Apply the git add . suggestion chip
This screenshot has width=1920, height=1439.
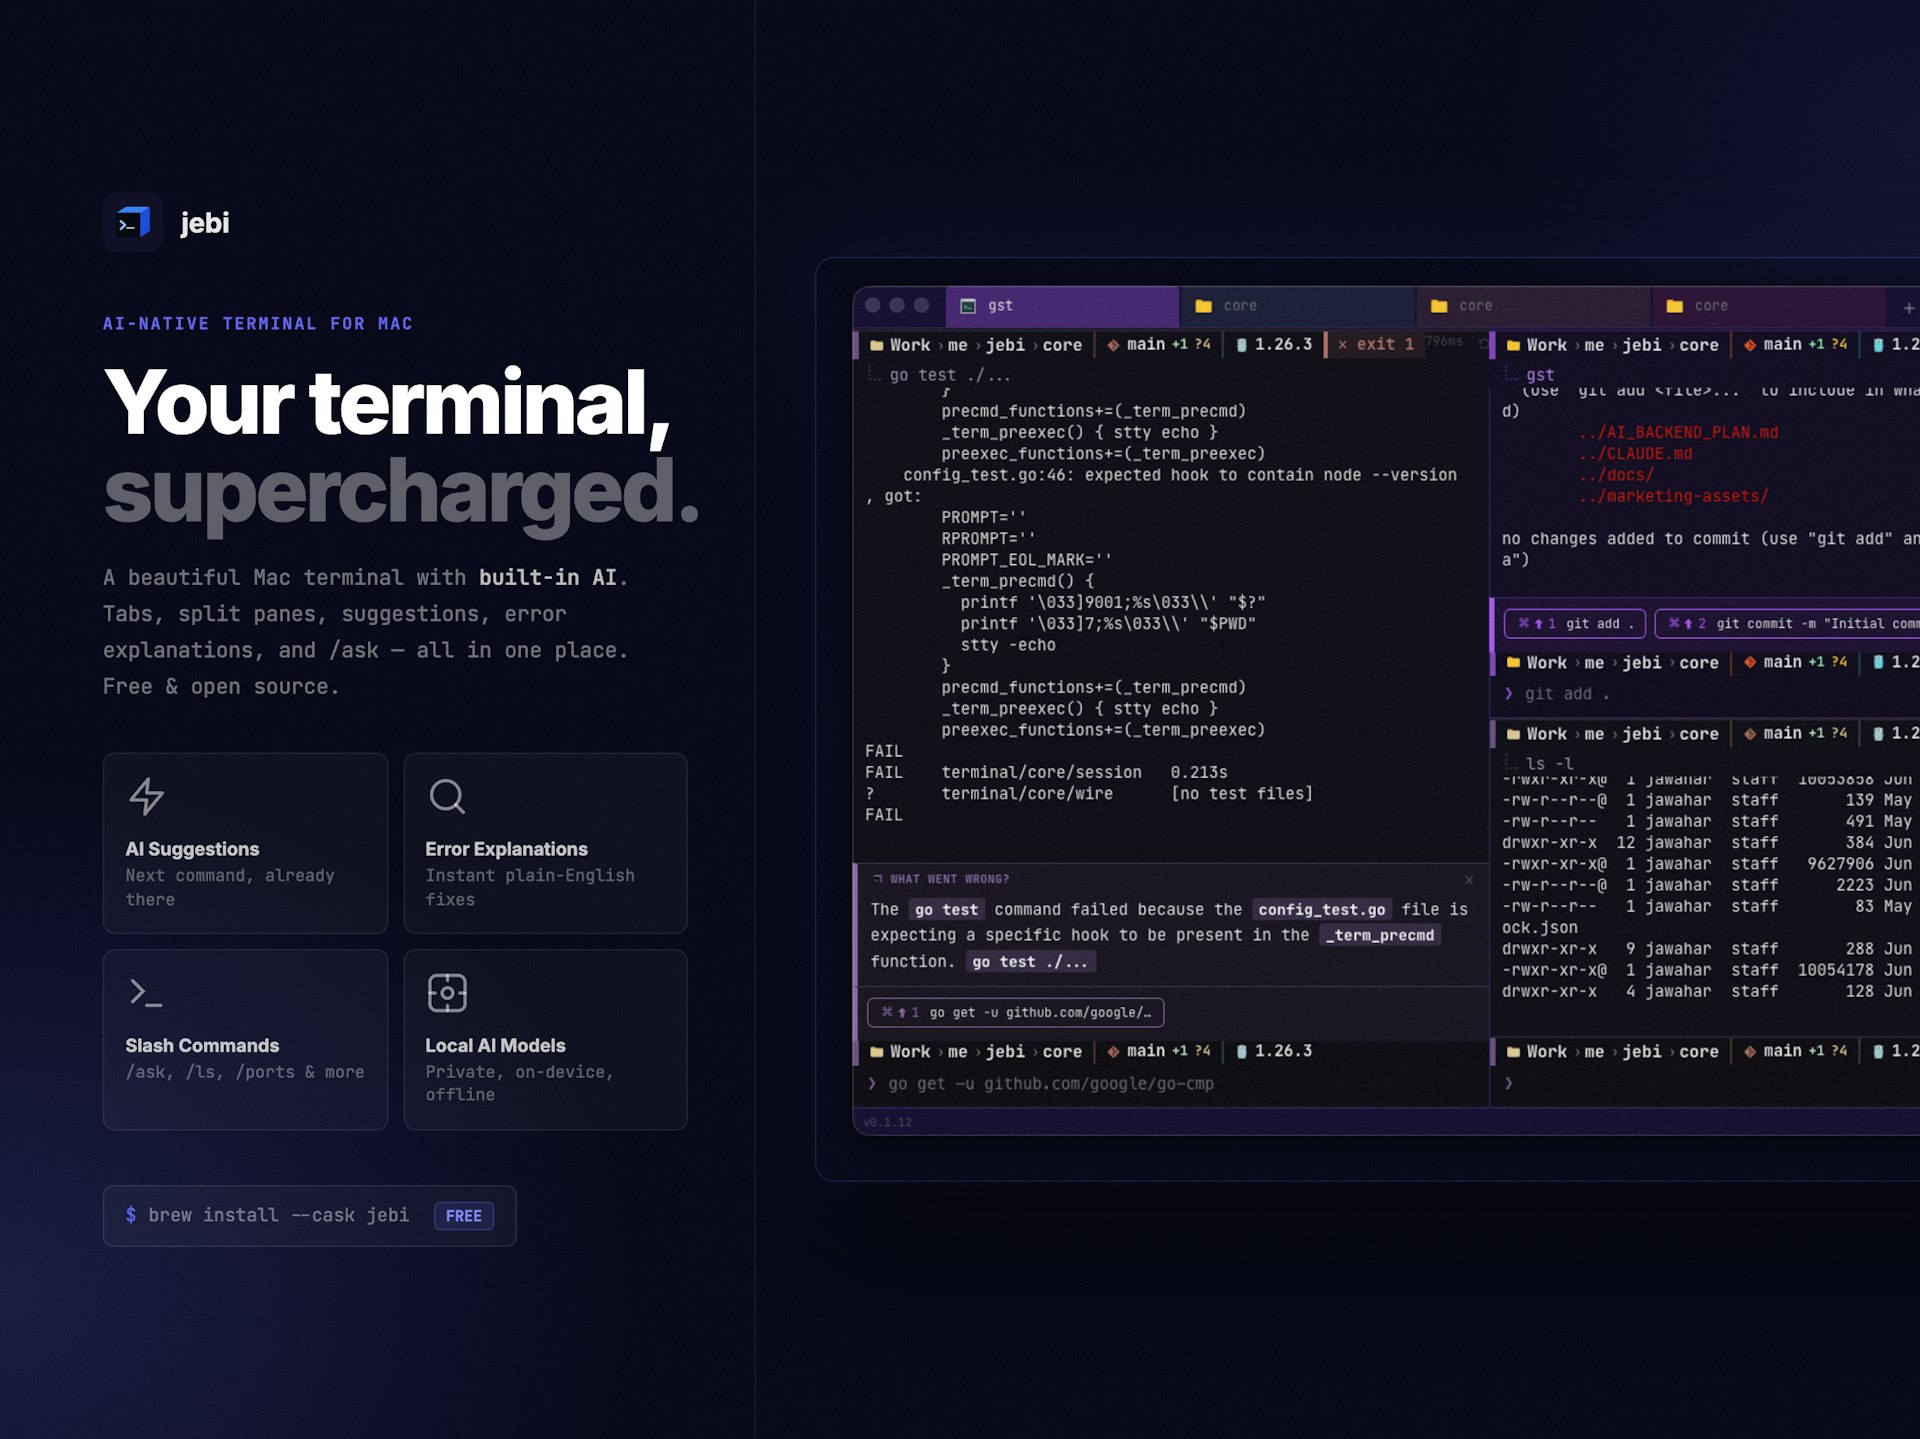point(1575,624)
